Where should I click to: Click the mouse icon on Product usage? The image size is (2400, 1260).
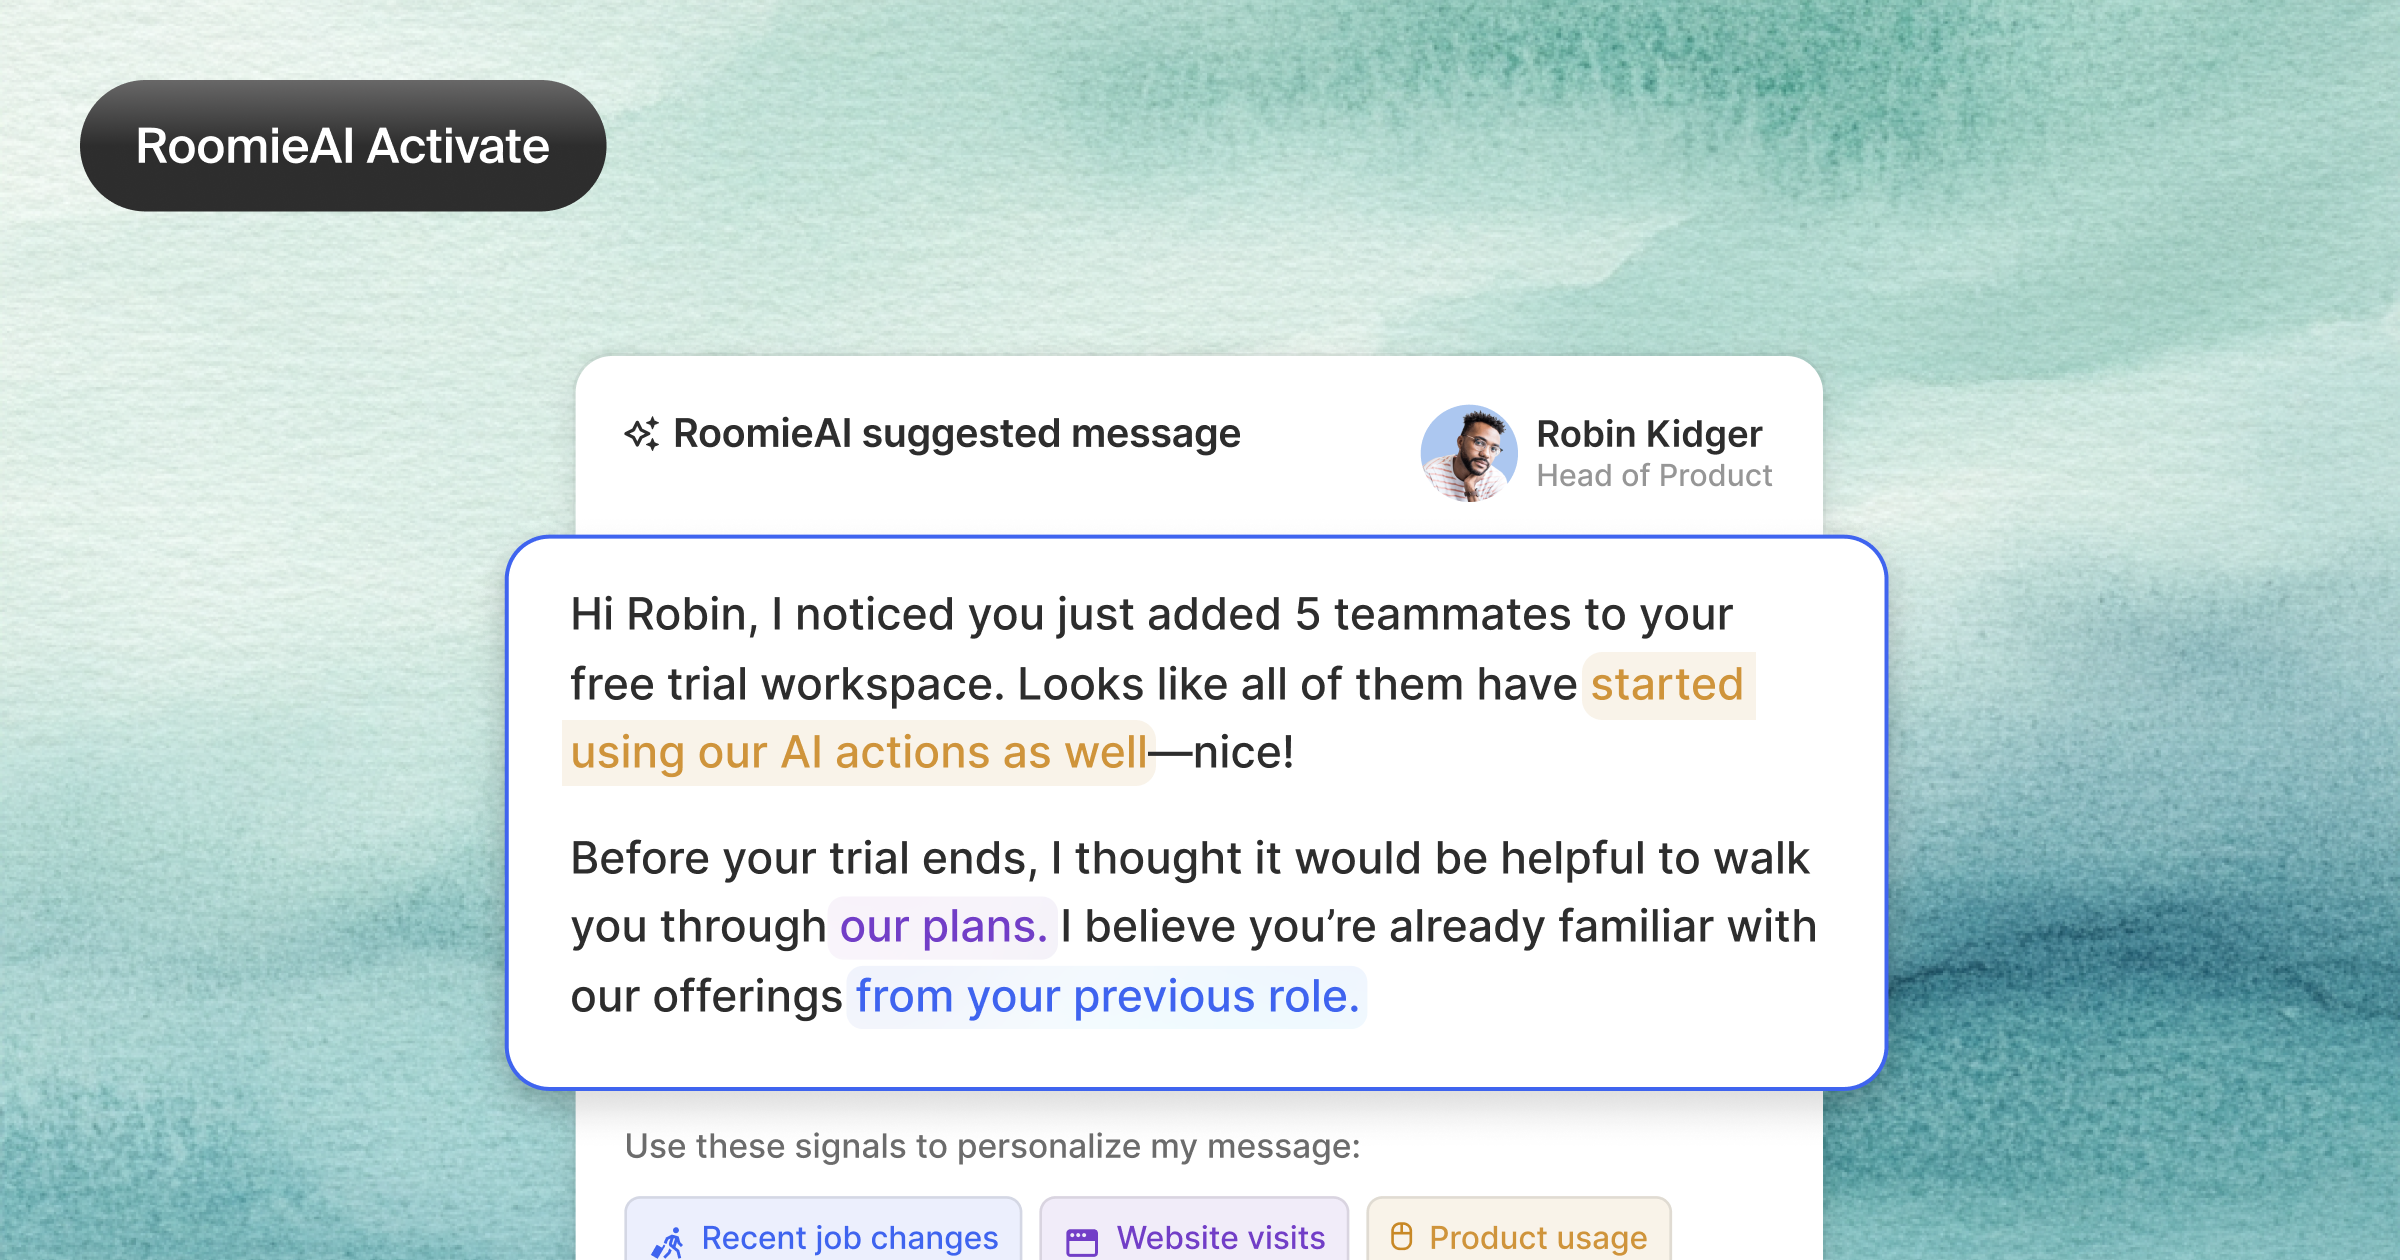(x=1404, y=1236)
